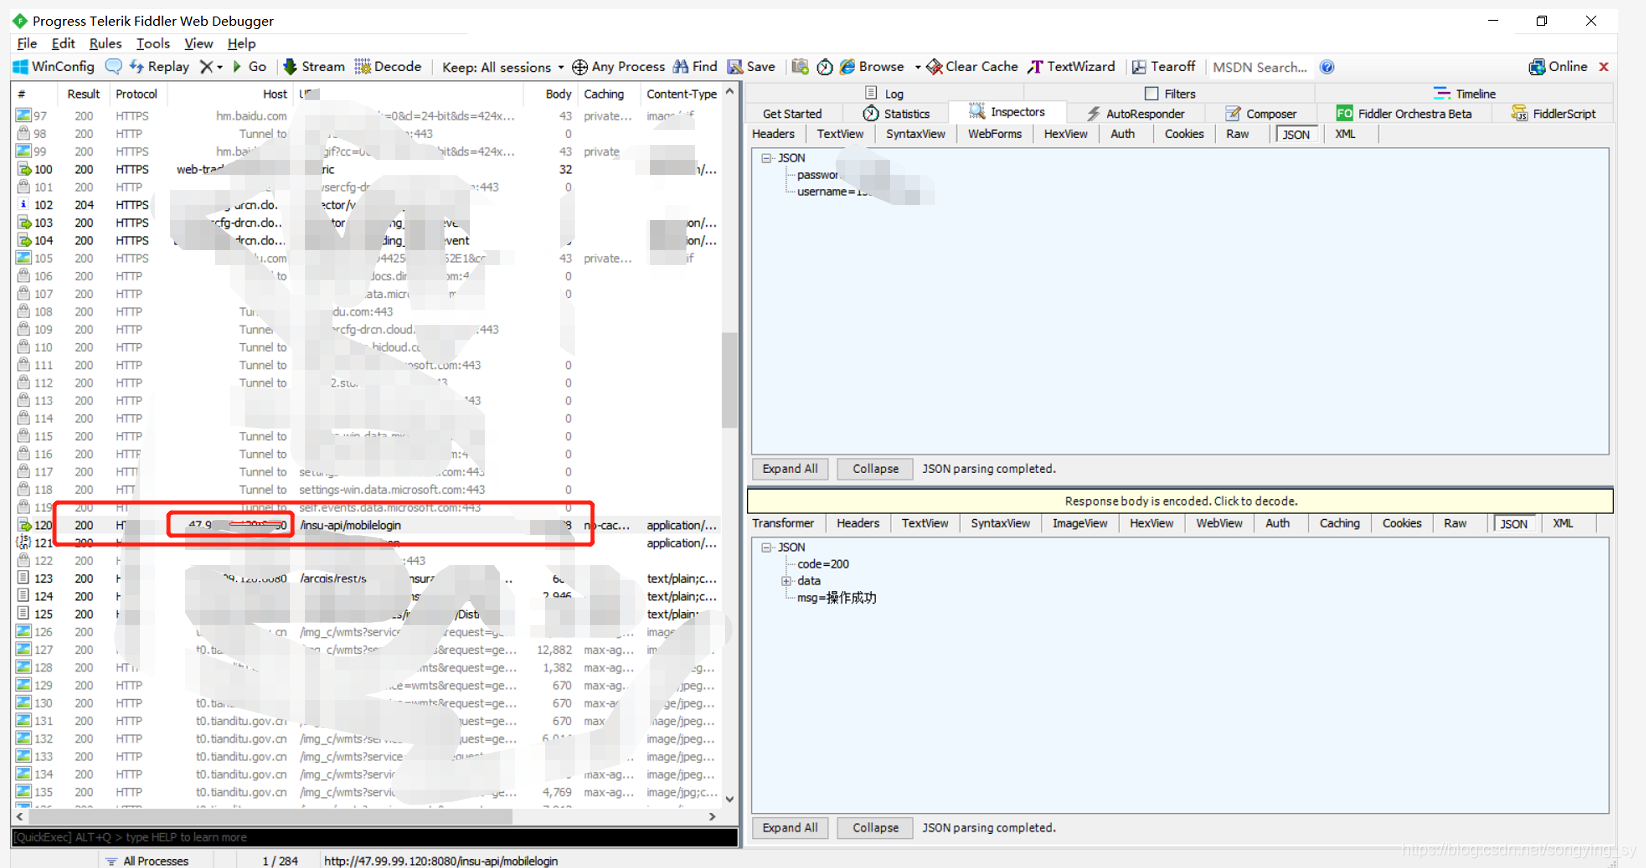Open the Statistics tab
This screenshot has width=1646, height=868.
click(896, 114)
